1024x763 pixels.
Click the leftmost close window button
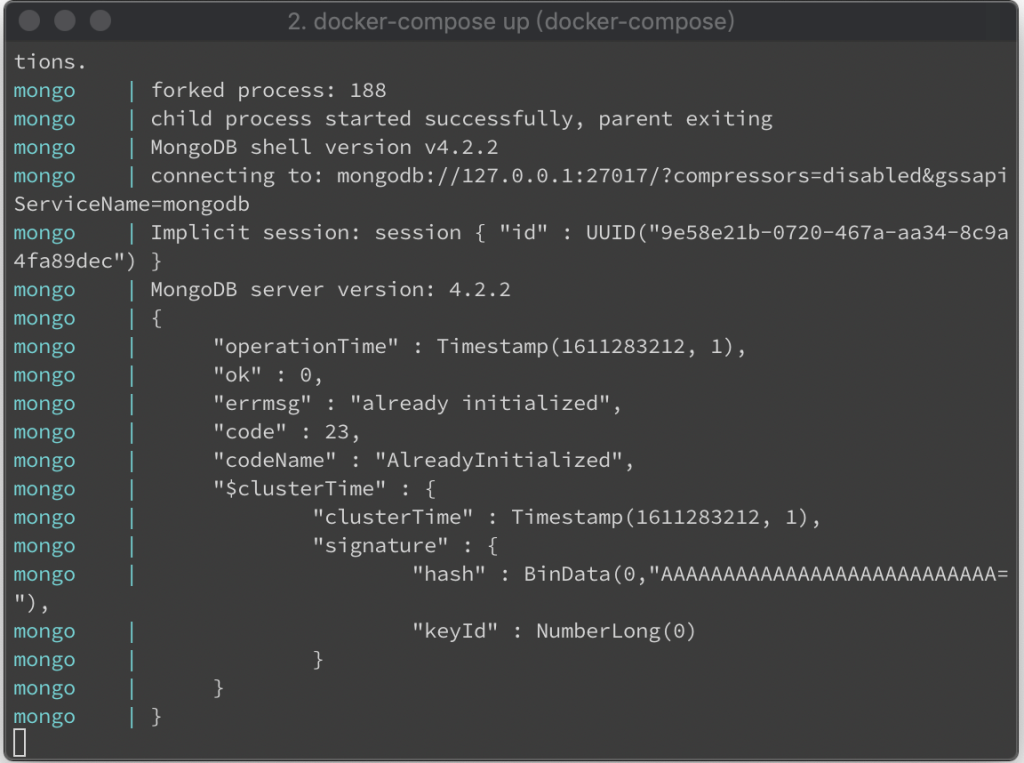click(29, 21)
